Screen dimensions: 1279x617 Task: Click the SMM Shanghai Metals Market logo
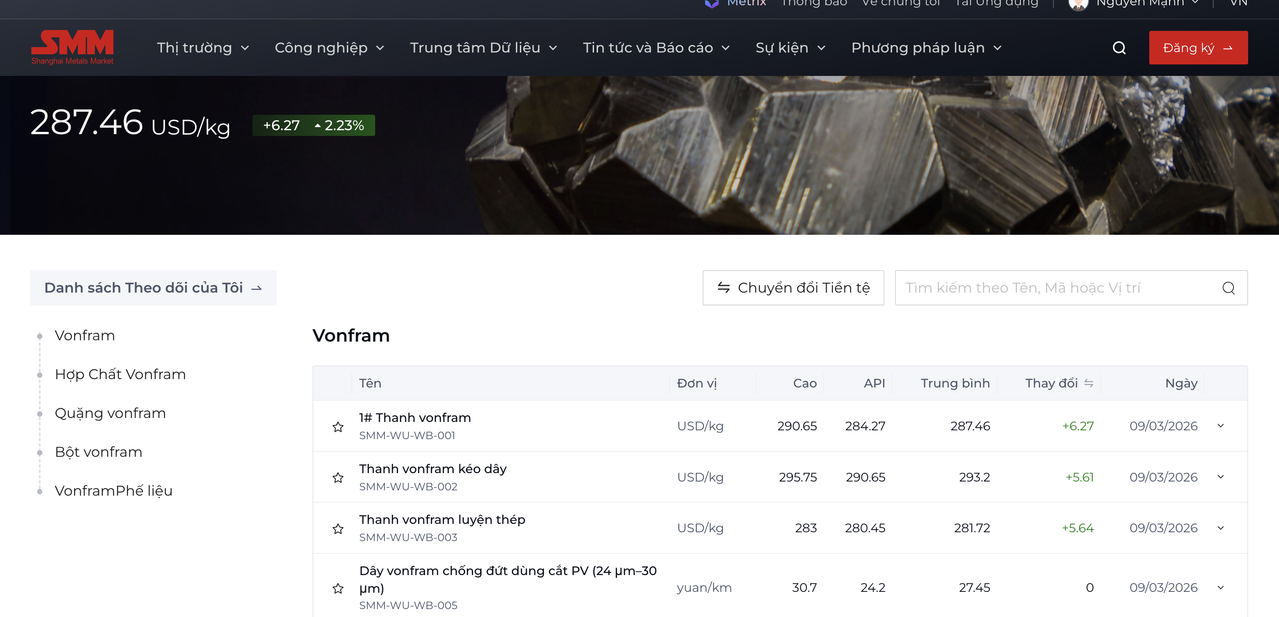pyautogui.click(x=72, y=47)
